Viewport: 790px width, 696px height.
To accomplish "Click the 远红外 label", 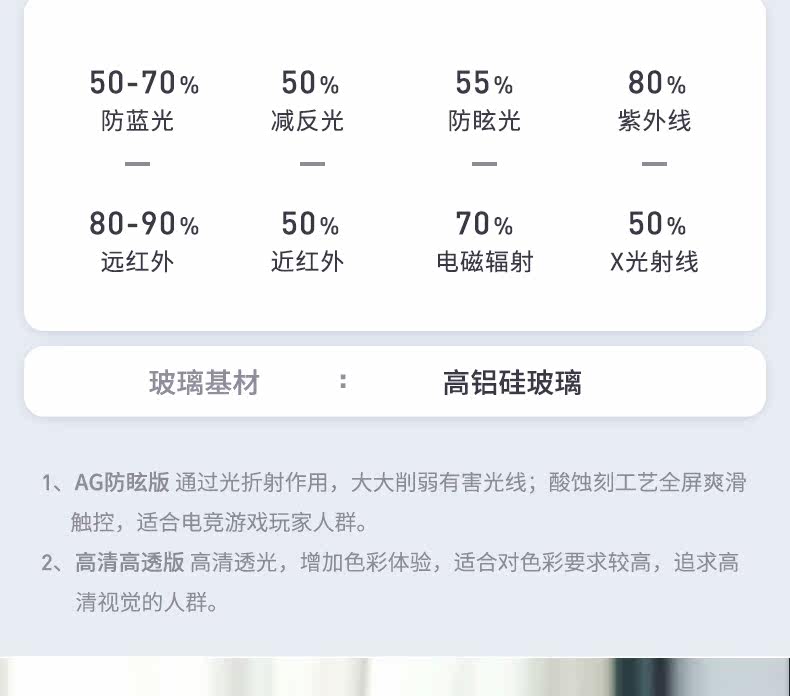I will (138, 262).
